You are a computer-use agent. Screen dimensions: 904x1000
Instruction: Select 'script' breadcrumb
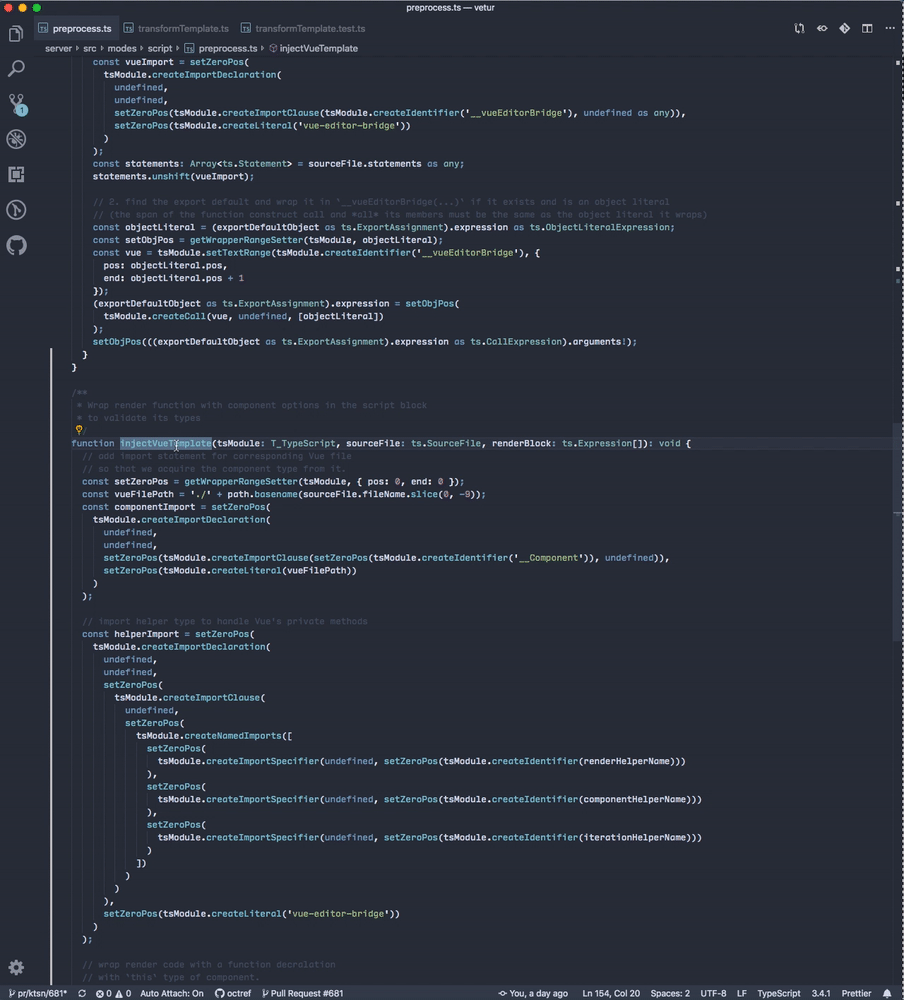coord(159,48)
